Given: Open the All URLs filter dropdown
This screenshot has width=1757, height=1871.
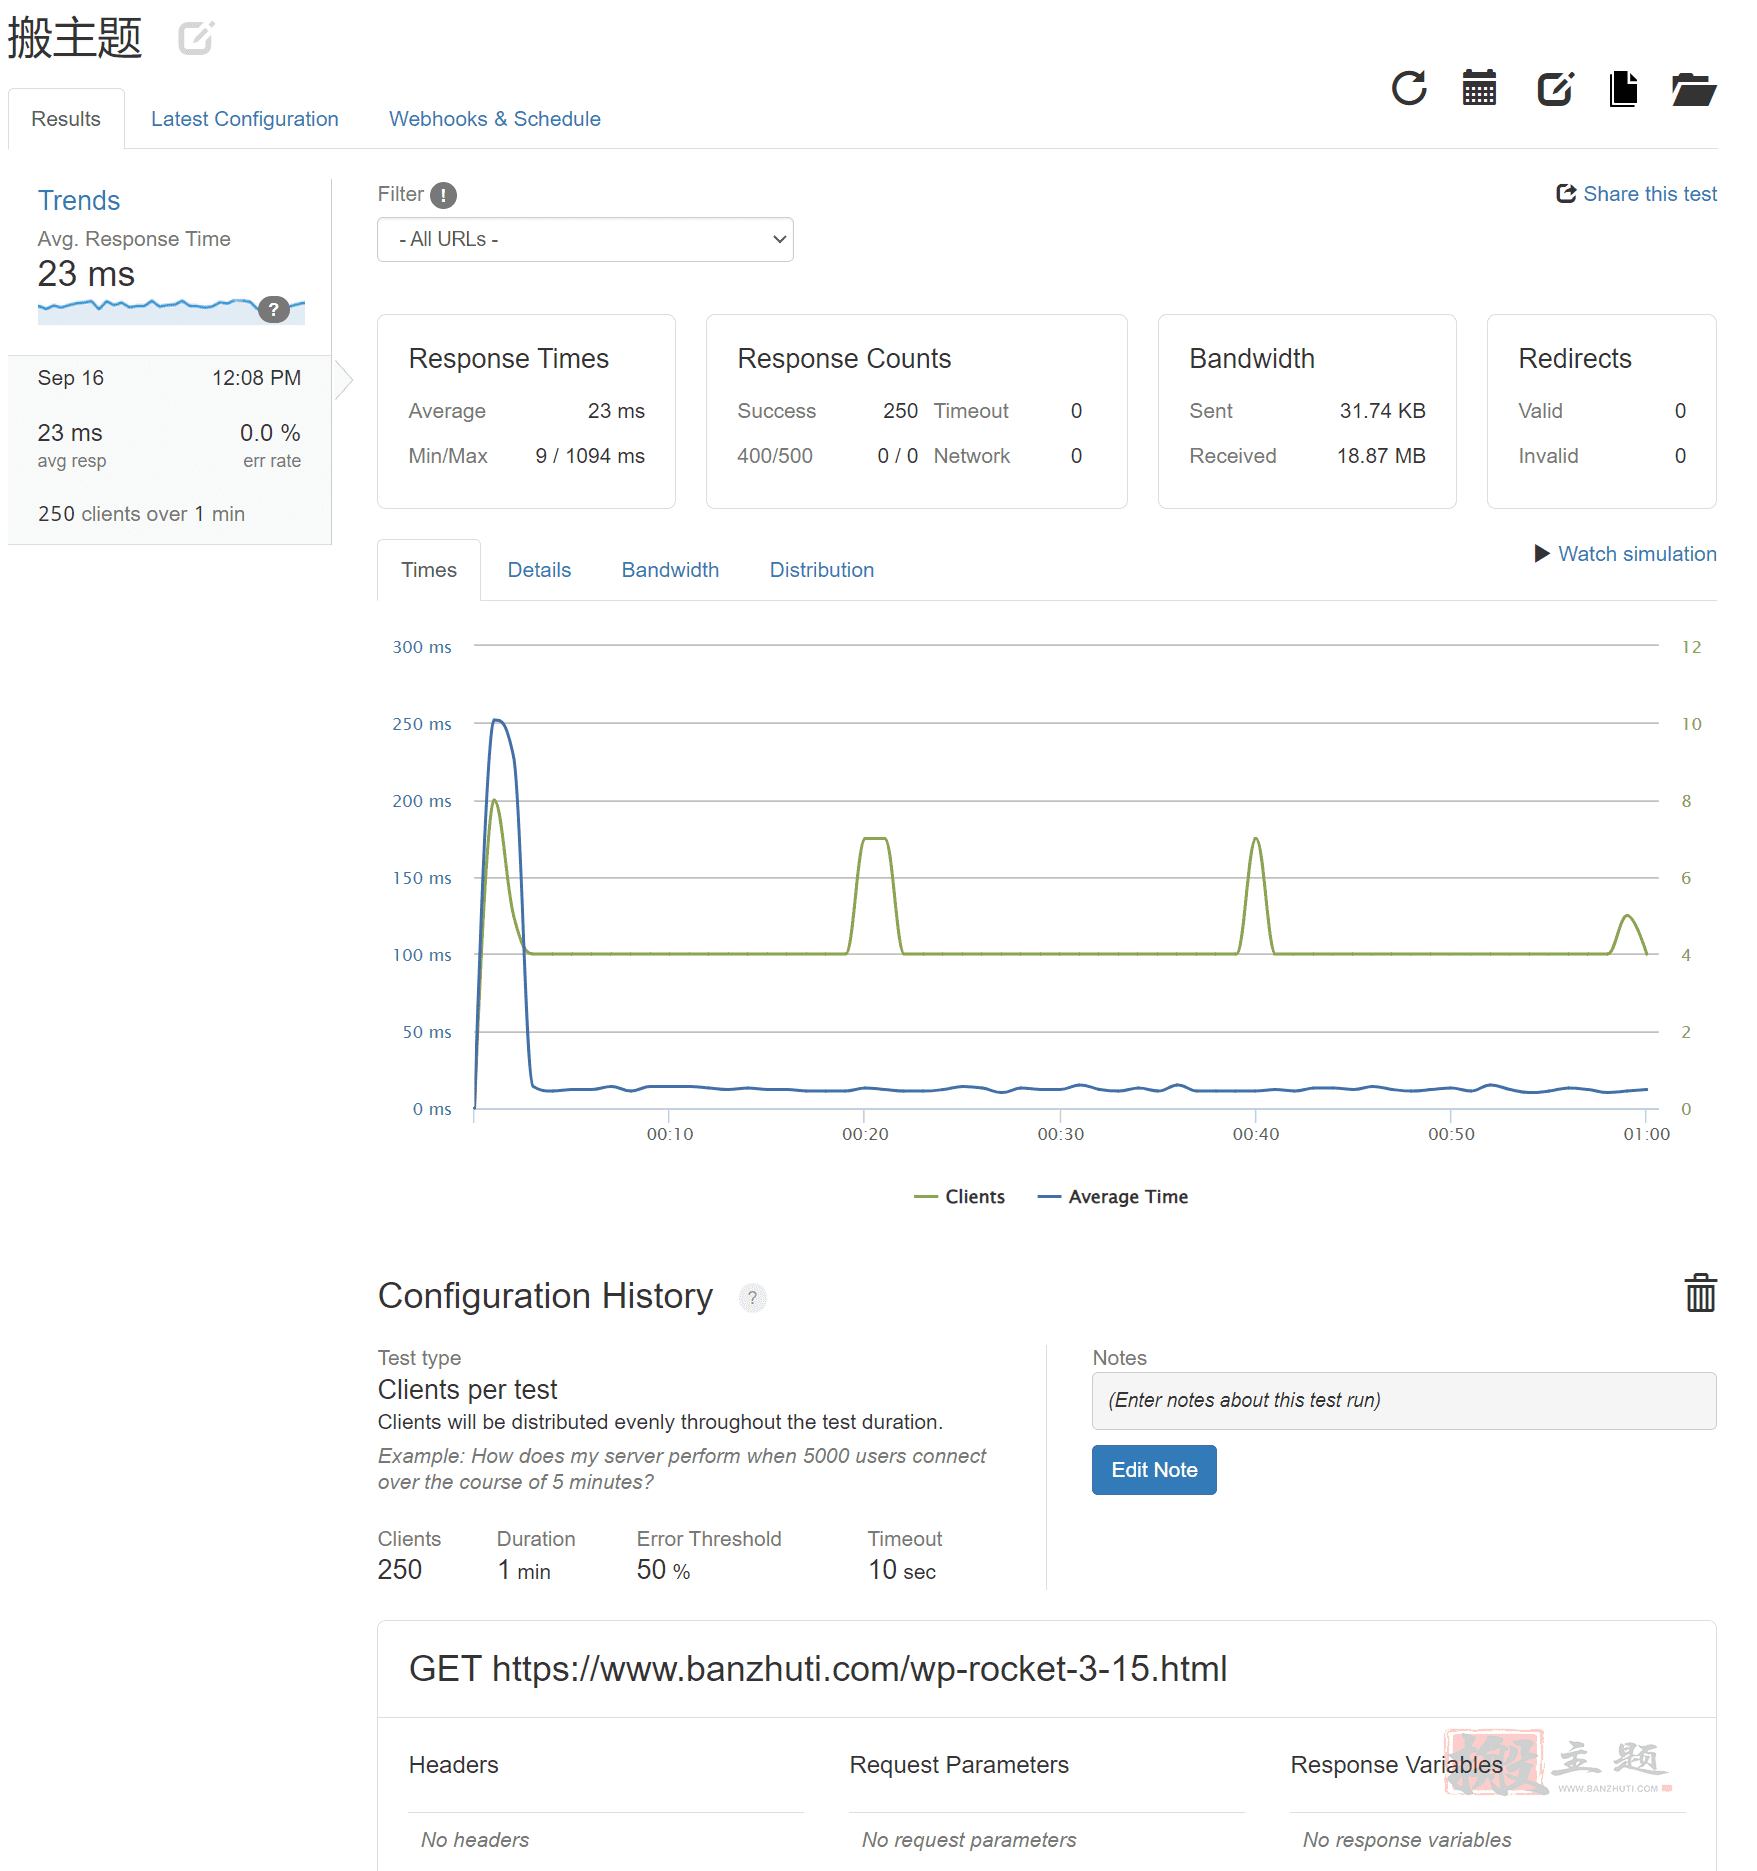Looking at the screenshot, I should (x=585, y=240).
